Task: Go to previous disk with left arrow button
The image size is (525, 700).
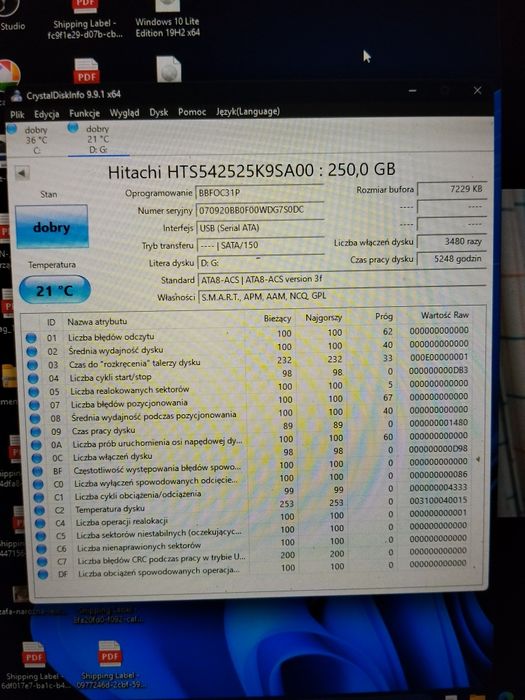Action: point(22,173)
